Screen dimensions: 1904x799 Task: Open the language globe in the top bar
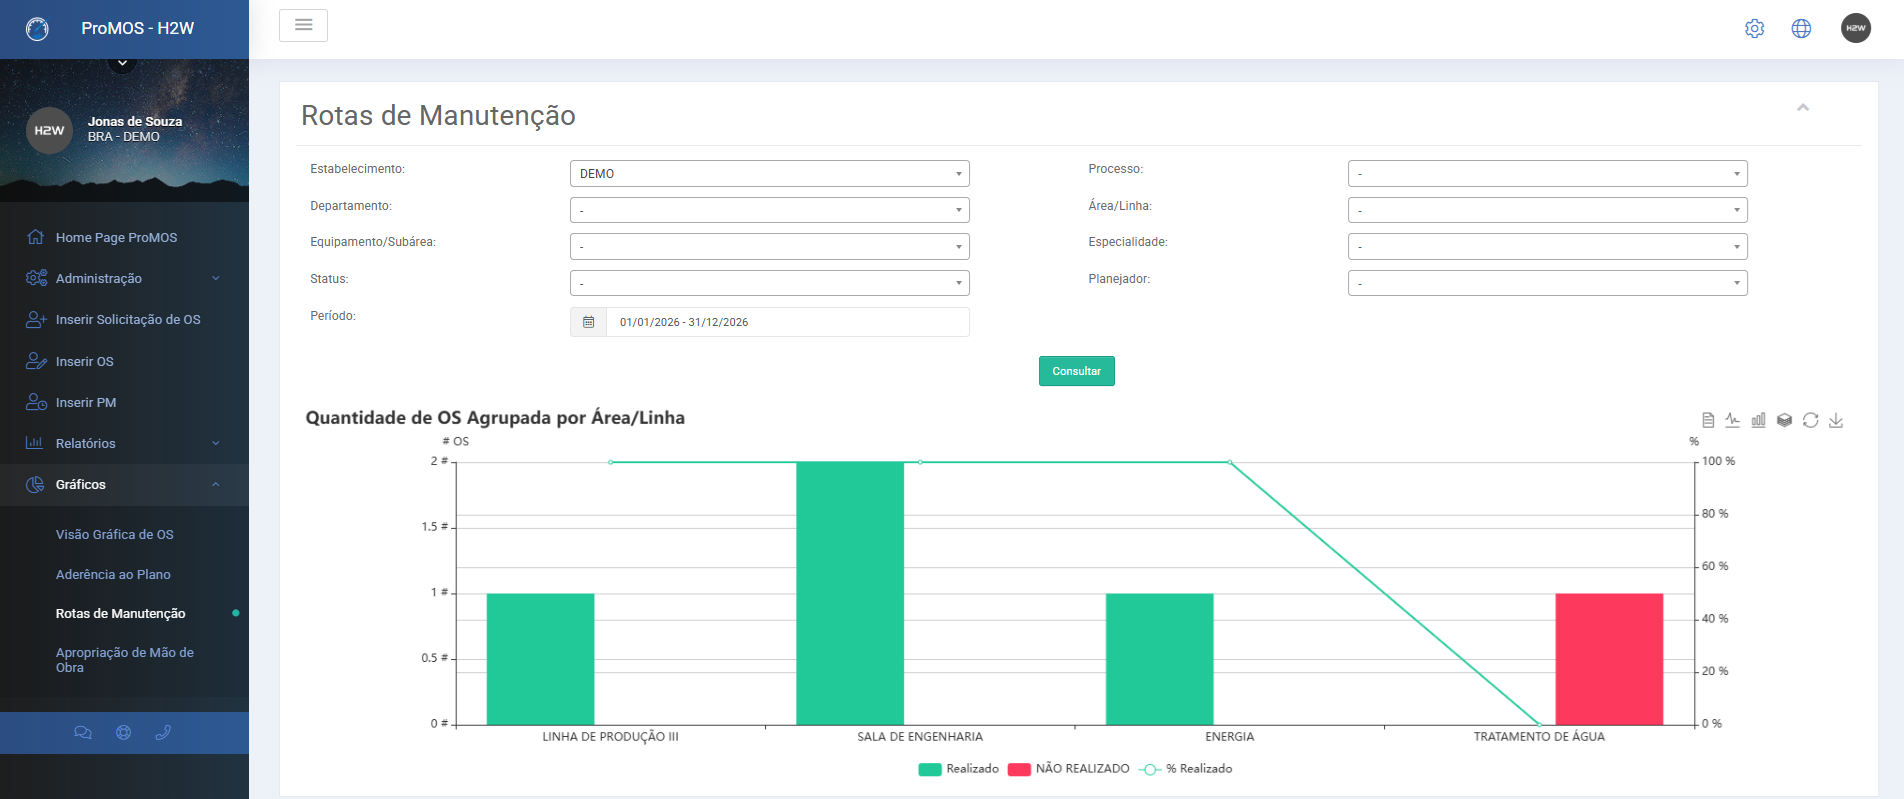[x=1801, y=29]
